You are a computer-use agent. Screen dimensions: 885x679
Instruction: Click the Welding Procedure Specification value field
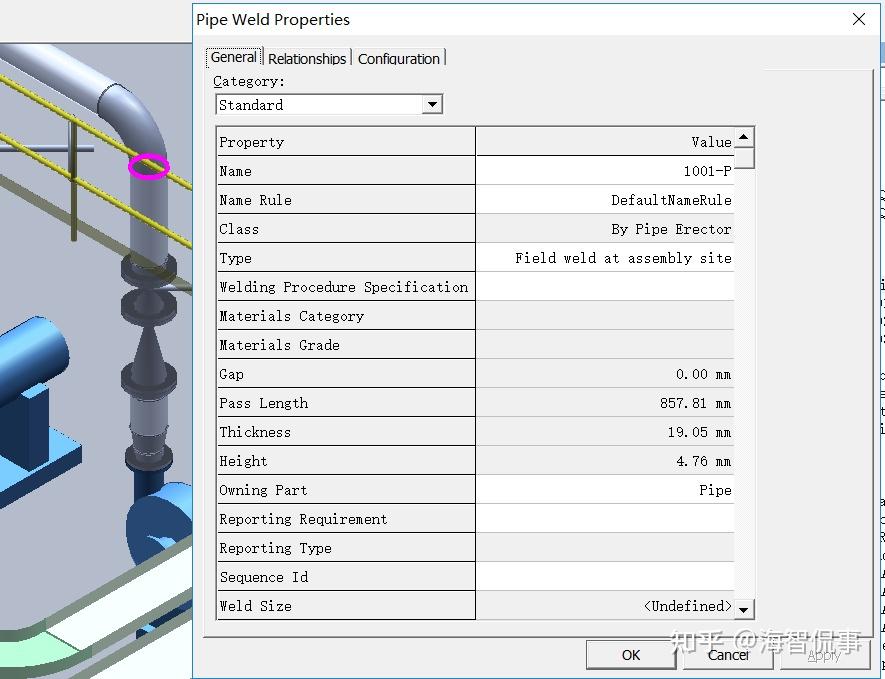(x=604, y=286)
